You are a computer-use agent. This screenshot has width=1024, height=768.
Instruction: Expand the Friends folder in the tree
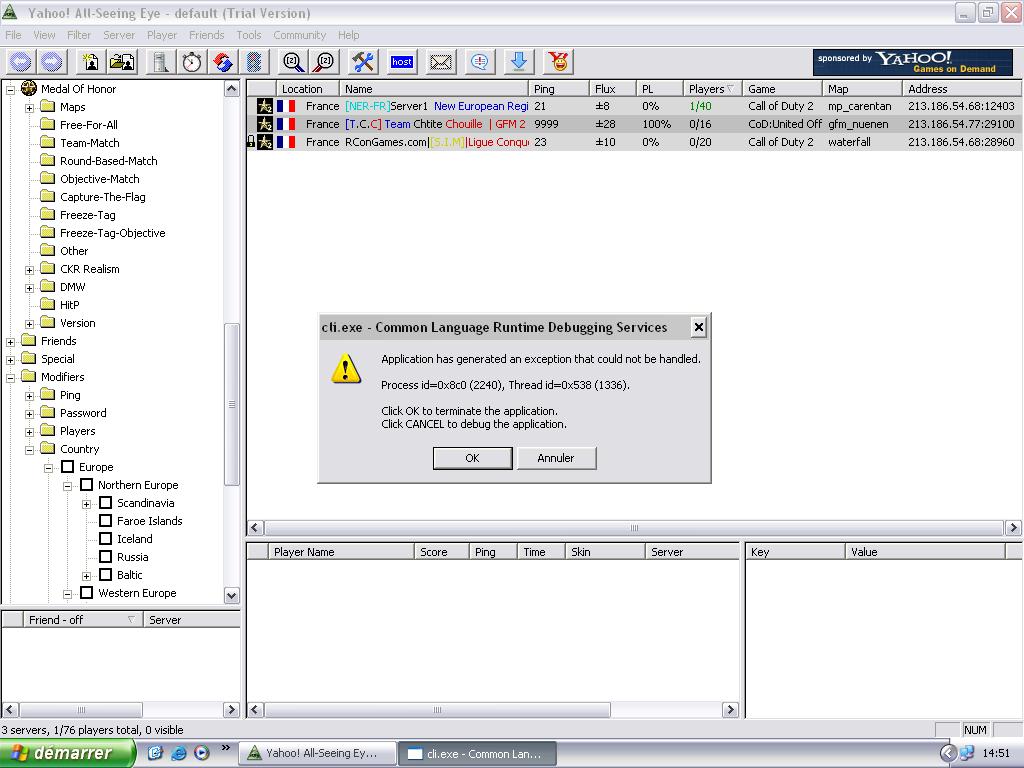tap(11, 341)
